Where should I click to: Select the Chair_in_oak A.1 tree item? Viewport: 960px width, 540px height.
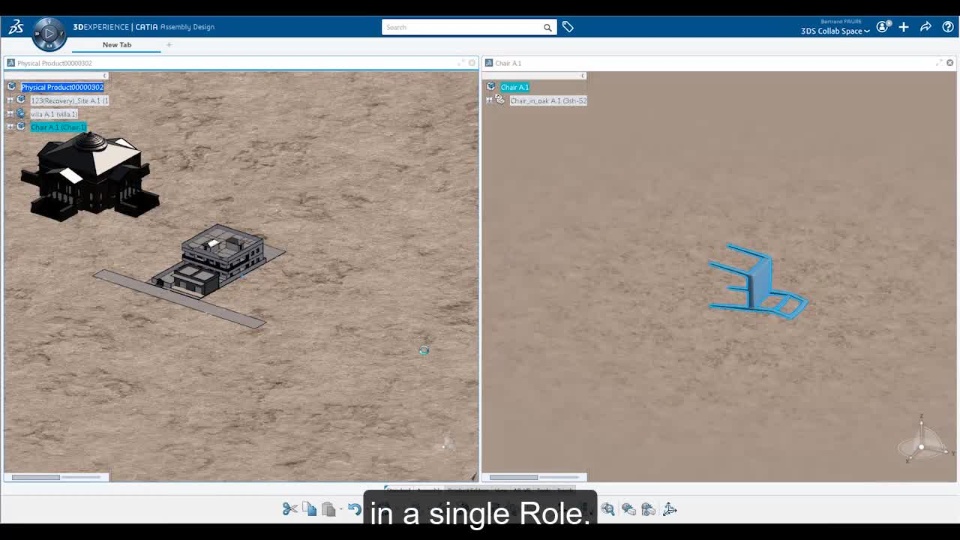pos(549,100)
